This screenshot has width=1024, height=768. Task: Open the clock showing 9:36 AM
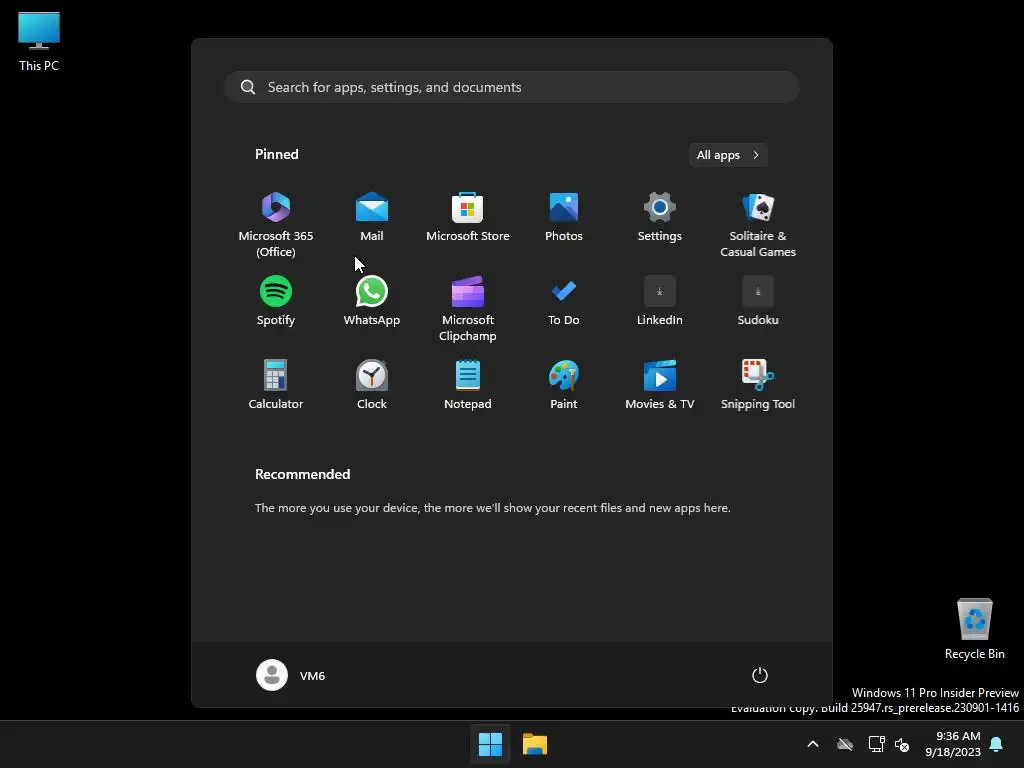coord(953,744)
